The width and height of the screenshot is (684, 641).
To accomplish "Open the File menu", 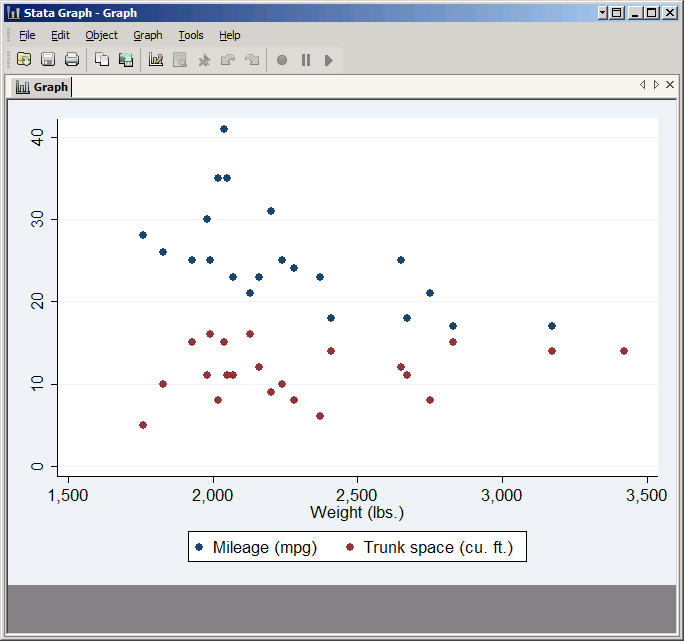I will (x=27, y=35).
